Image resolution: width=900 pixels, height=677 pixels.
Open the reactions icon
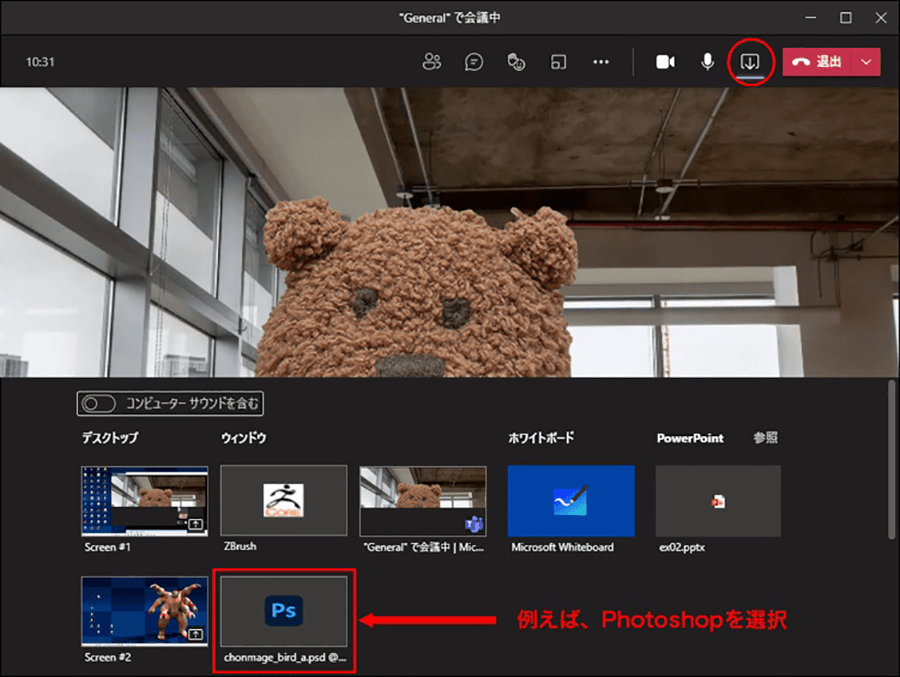(516, 62)
